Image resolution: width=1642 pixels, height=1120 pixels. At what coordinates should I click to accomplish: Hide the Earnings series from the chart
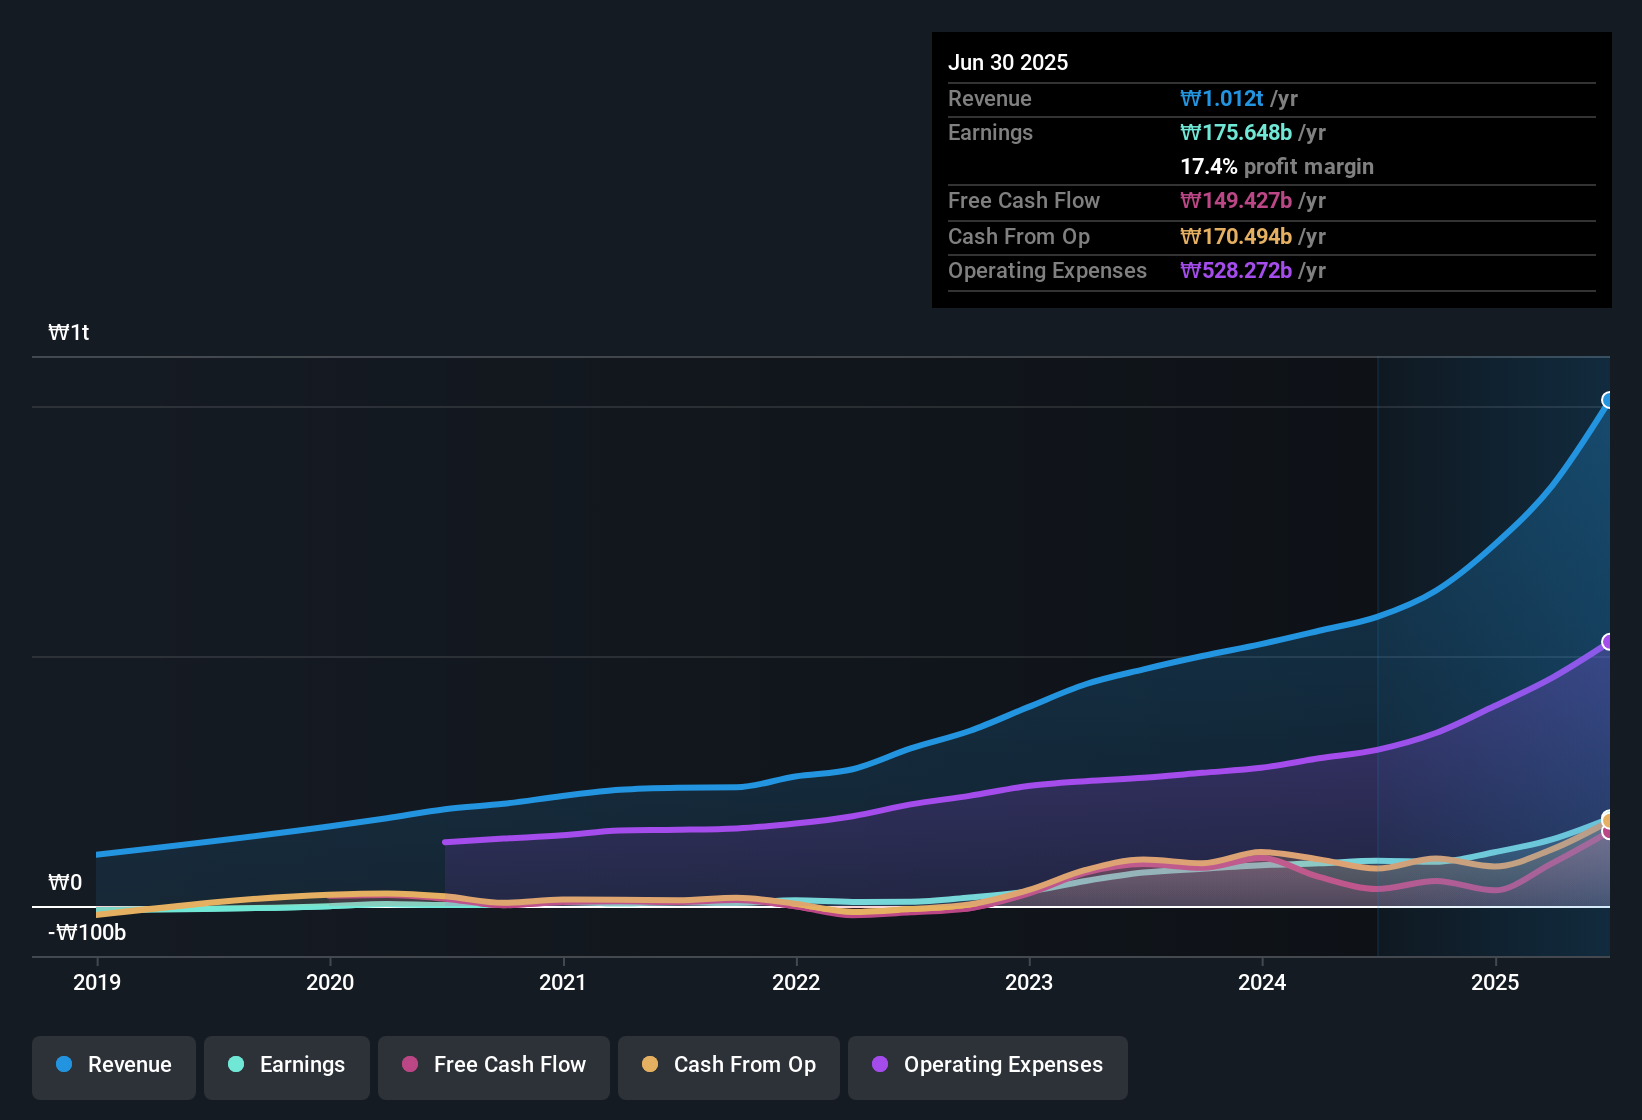click(x=287, y=1065)
